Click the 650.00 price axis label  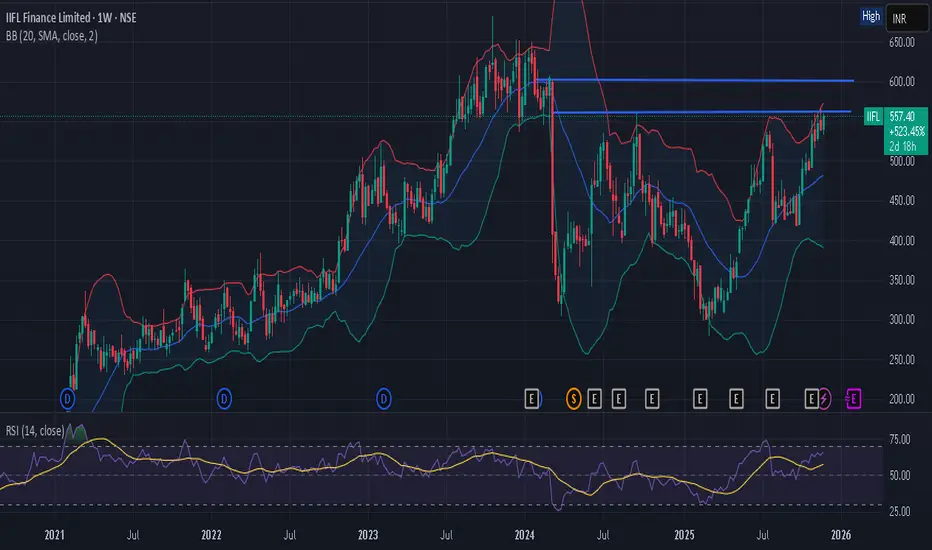pos(902,42)
